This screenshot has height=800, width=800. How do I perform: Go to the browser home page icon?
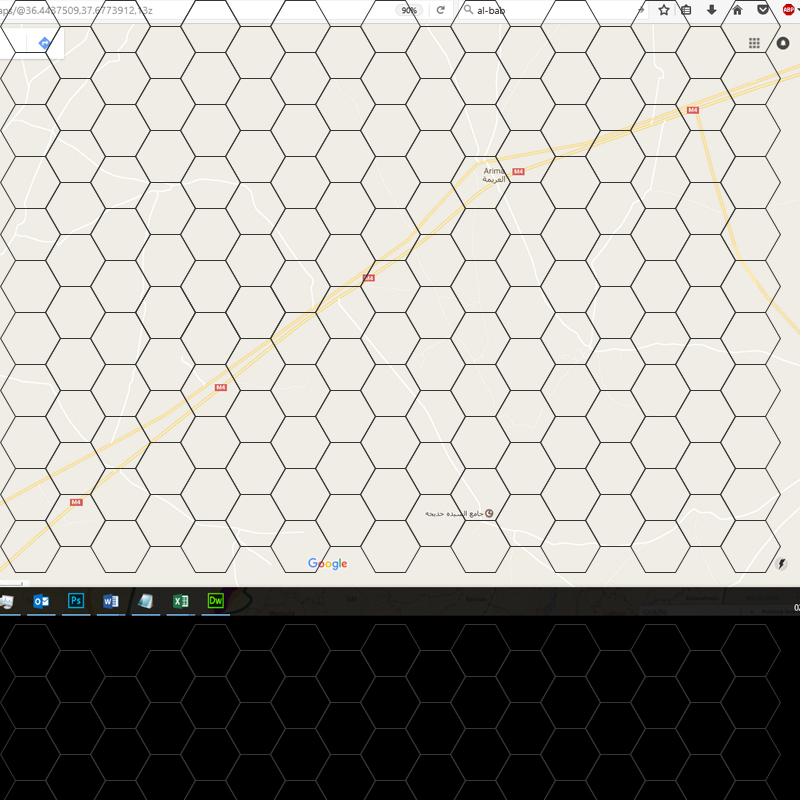coord(738,10)
